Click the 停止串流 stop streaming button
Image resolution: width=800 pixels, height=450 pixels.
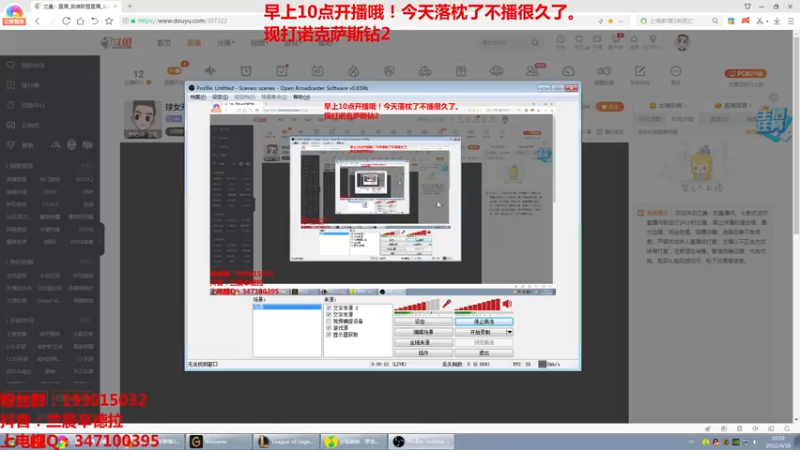click(x=484, y=322)
